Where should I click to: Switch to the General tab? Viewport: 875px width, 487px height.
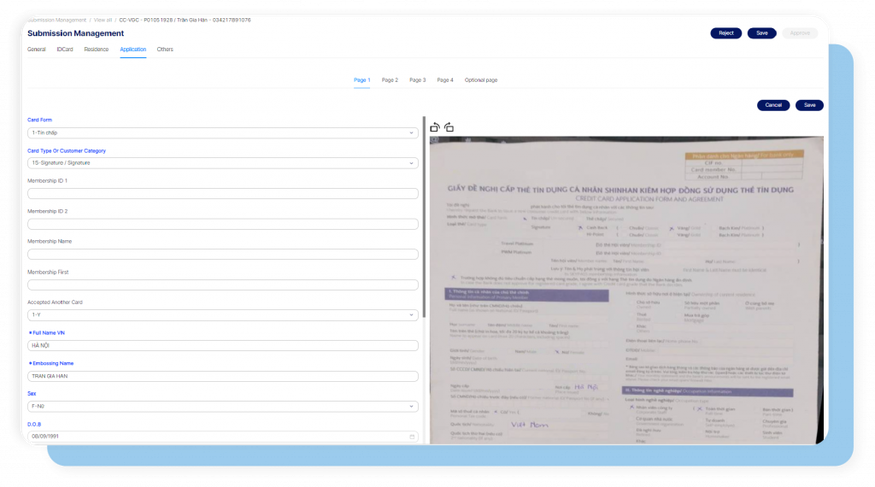pyautogui.click(x=36, y=50)
